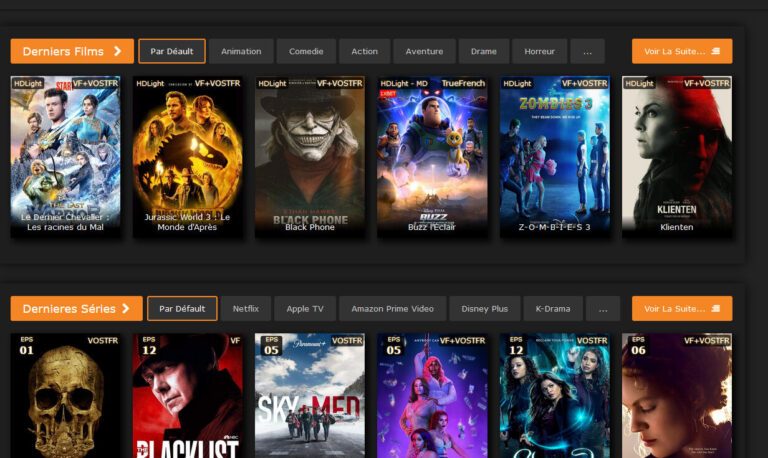Select the Par Déault films filter tab

tap(172, 51)
